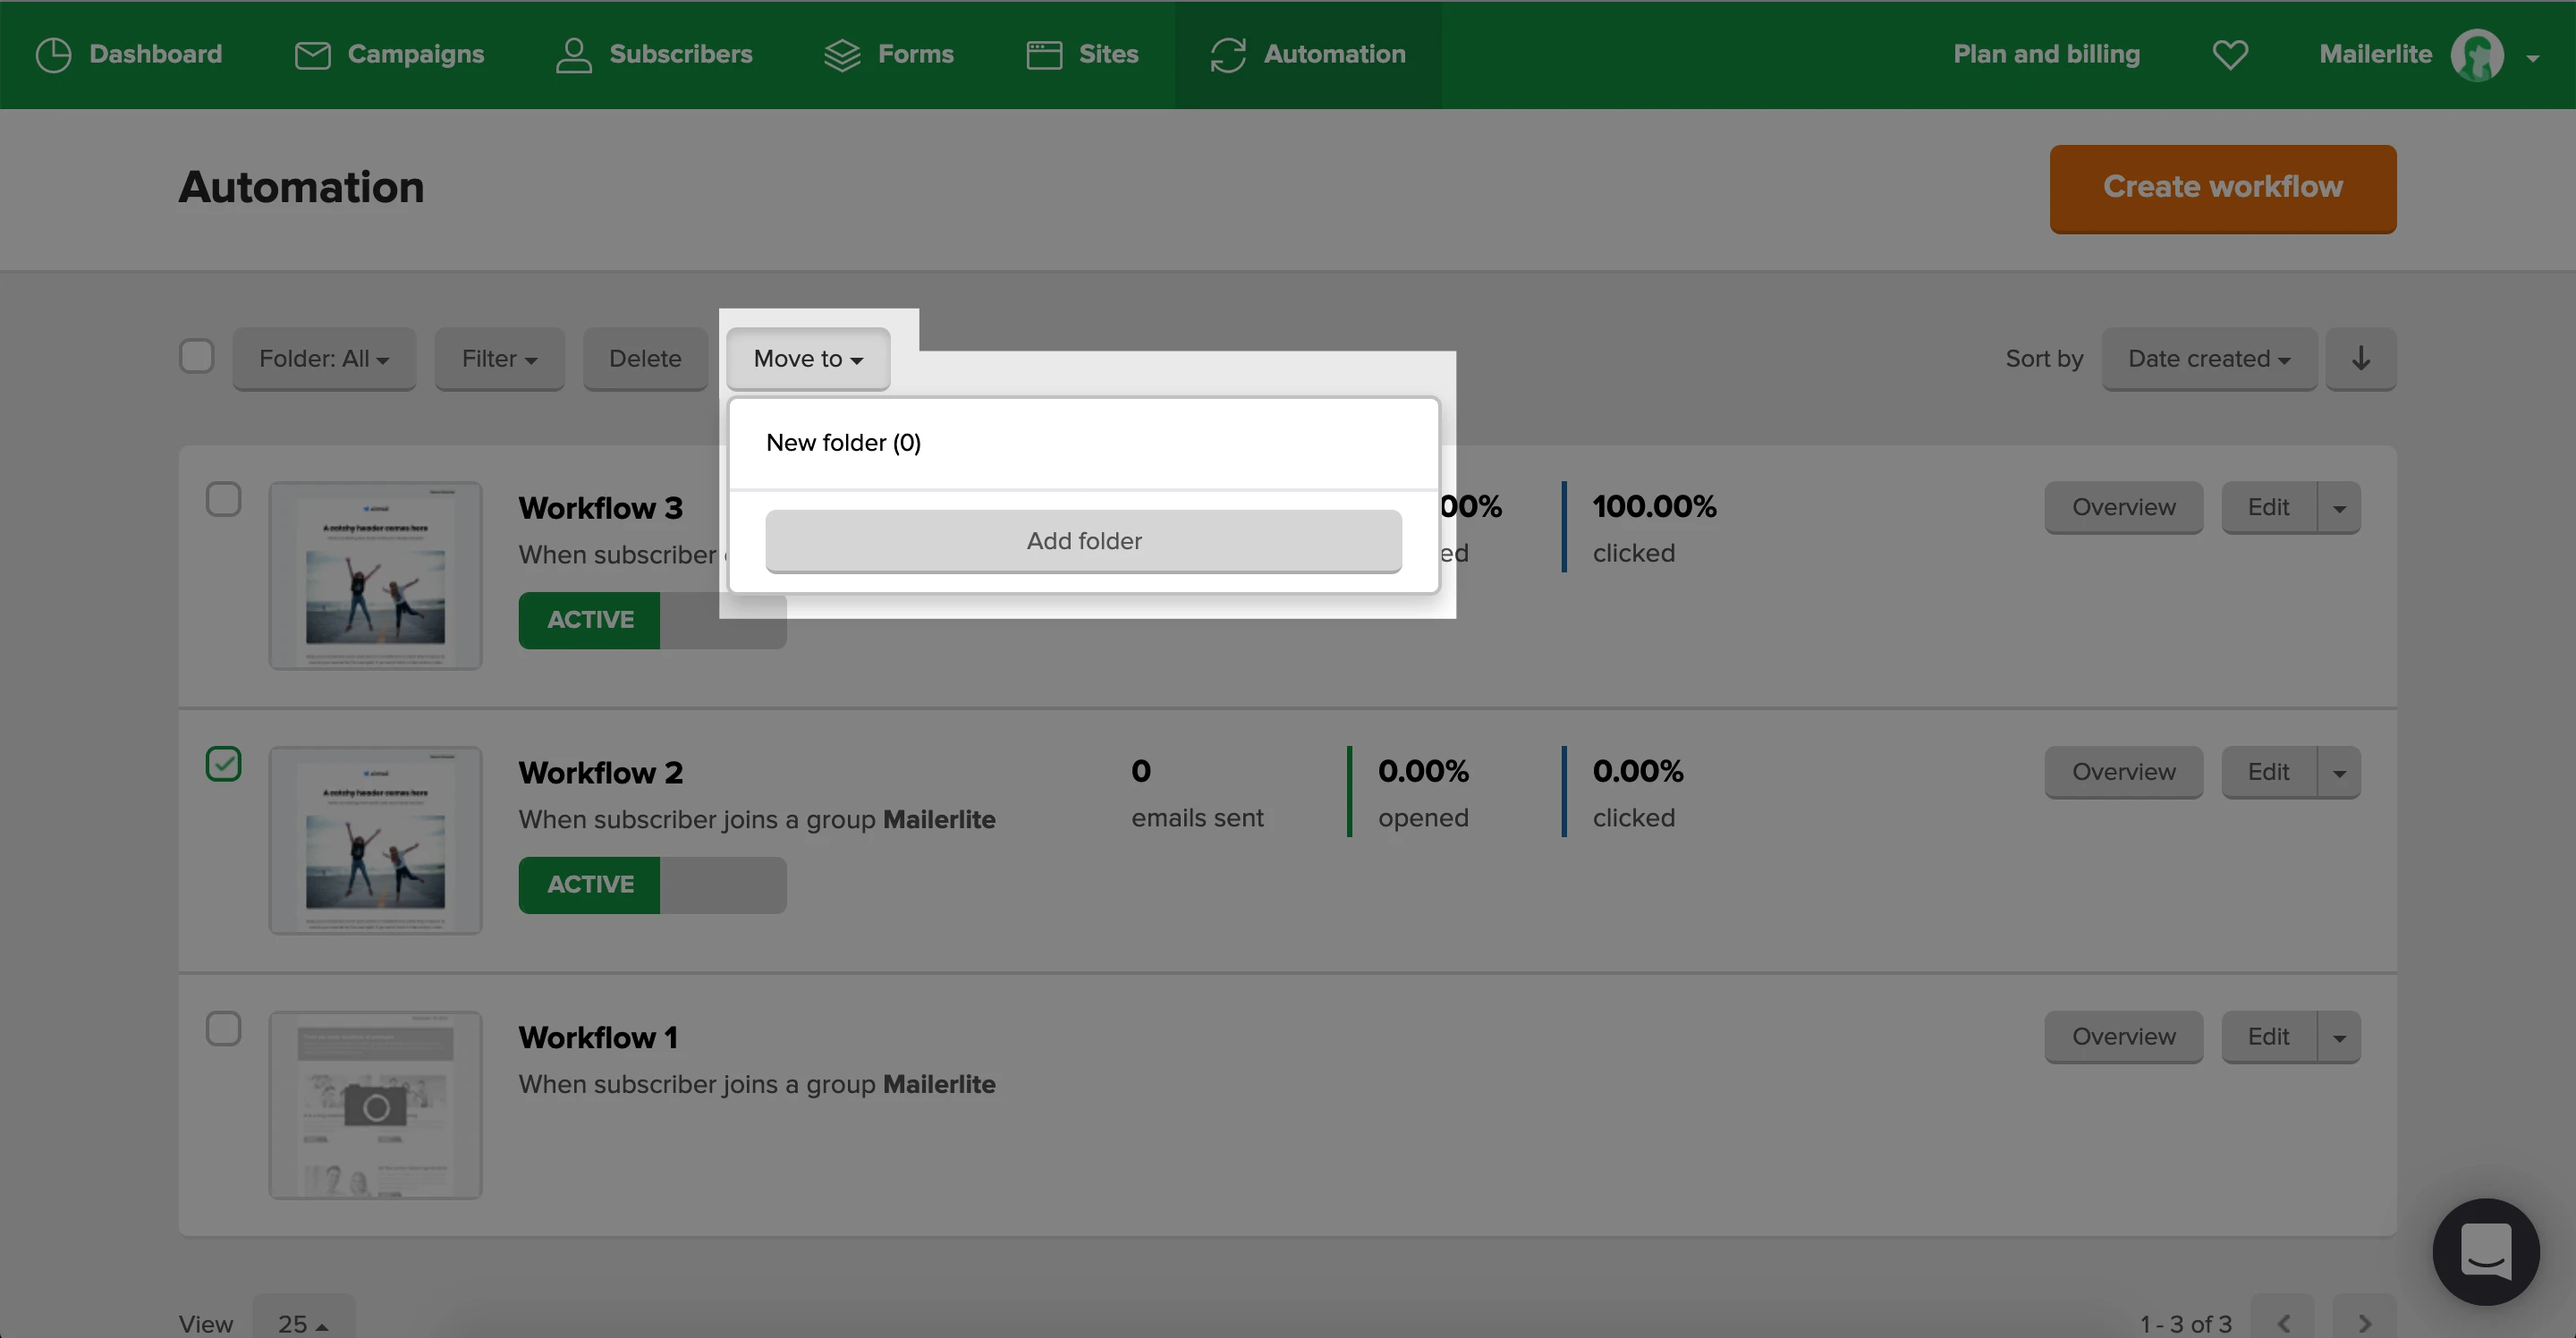Image resolution: width=2576 pixels, height=1338 pixels.
Task: Click the Forms layers icon
Action: (x=842, y=55)
